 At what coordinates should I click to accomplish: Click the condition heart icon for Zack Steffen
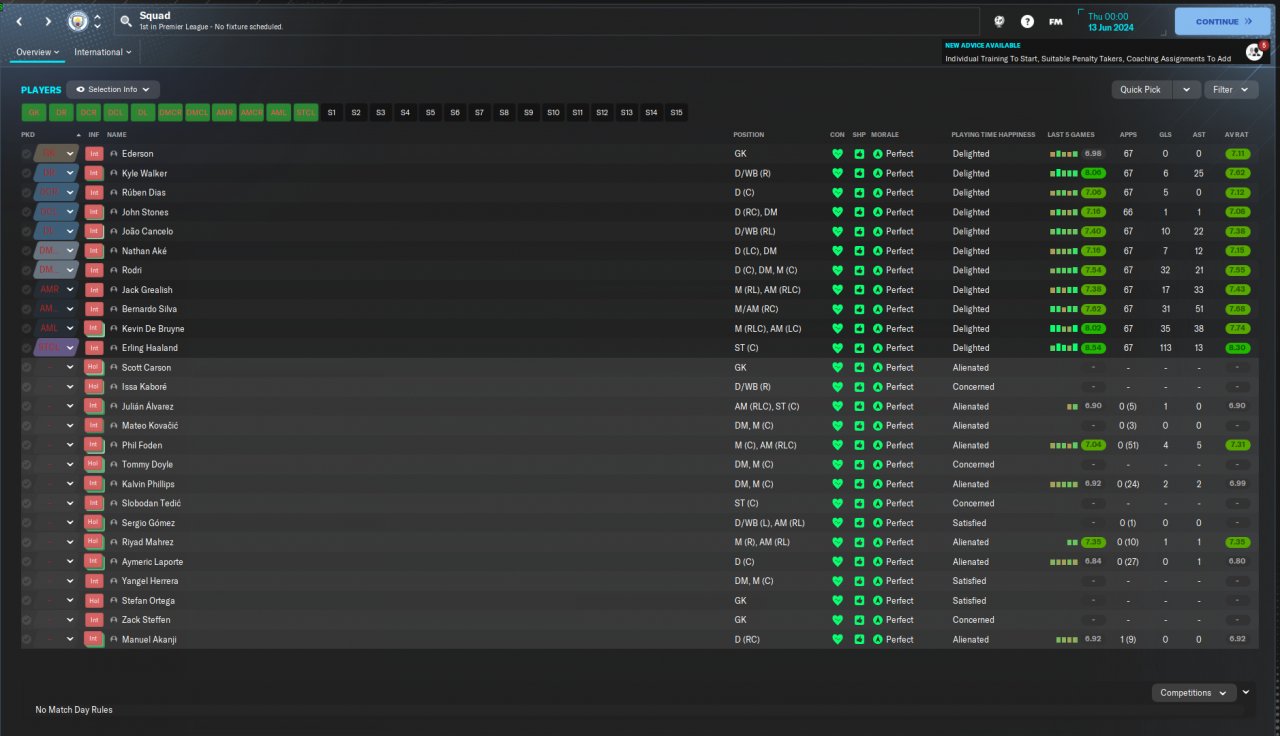click(x=837, y=620)
